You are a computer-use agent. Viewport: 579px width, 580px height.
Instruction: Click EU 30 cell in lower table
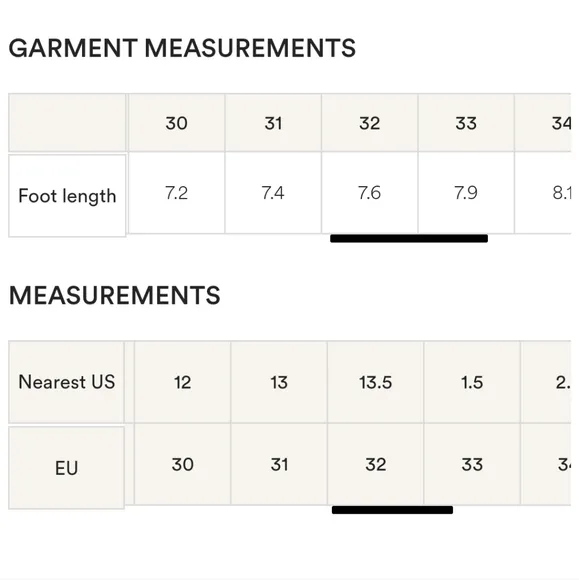[x=182, y=464]
